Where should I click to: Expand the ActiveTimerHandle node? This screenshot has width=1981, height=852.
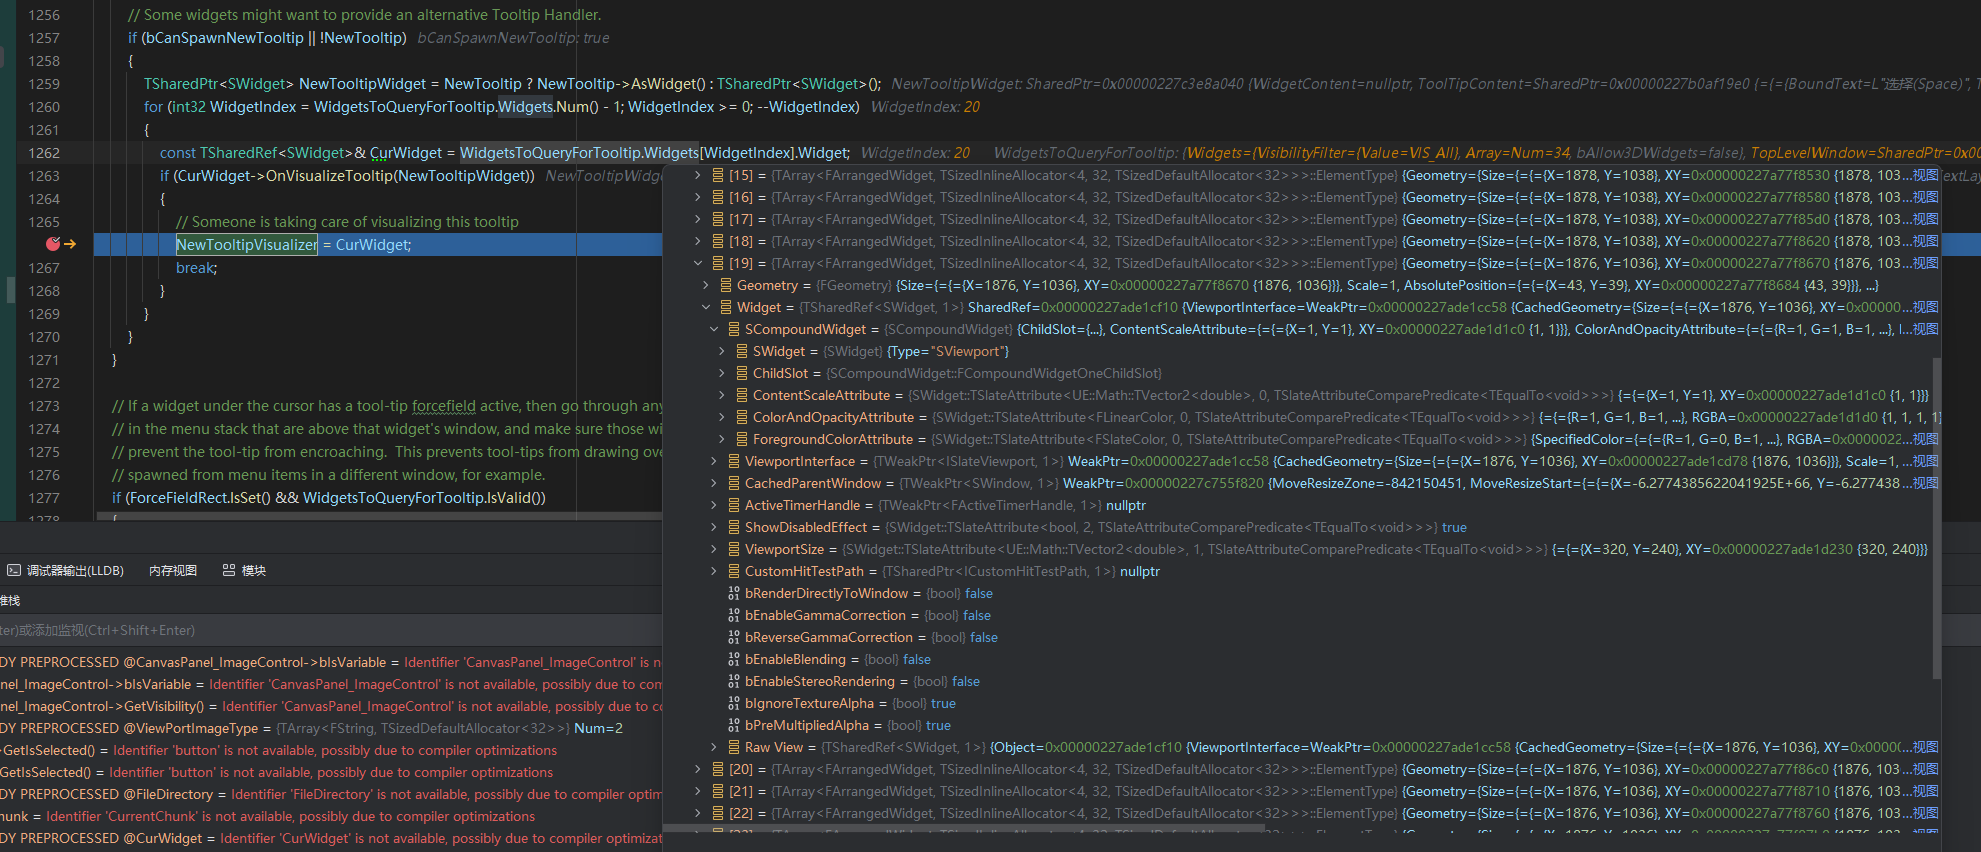(x=714, y=505)
